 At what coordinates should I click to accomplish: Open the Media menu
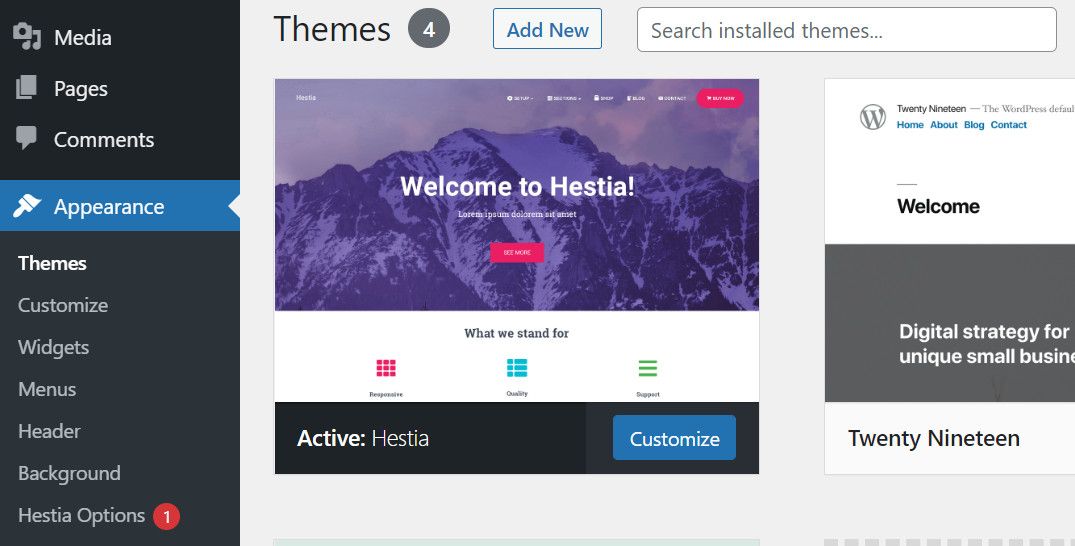click(120, 37)
